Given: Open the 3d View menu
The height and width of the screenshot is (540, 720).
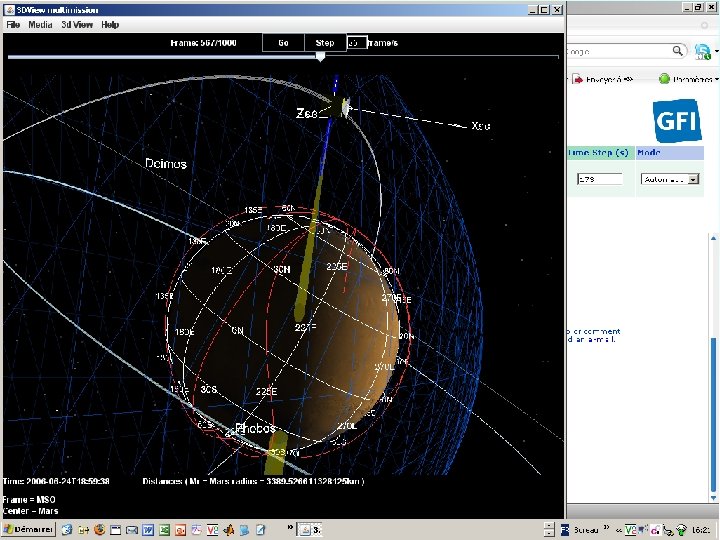Looking at the screenshot, I should pyautogui.click(x=75, y=24).
